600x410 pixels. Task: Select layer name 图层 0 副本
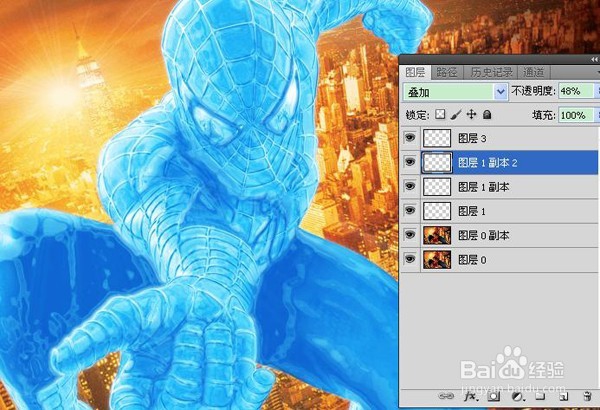[484, 235]
